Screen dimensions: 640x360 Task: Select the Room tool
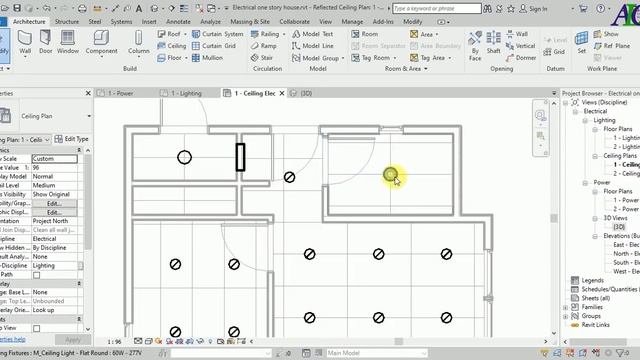[x=365, y=34]
